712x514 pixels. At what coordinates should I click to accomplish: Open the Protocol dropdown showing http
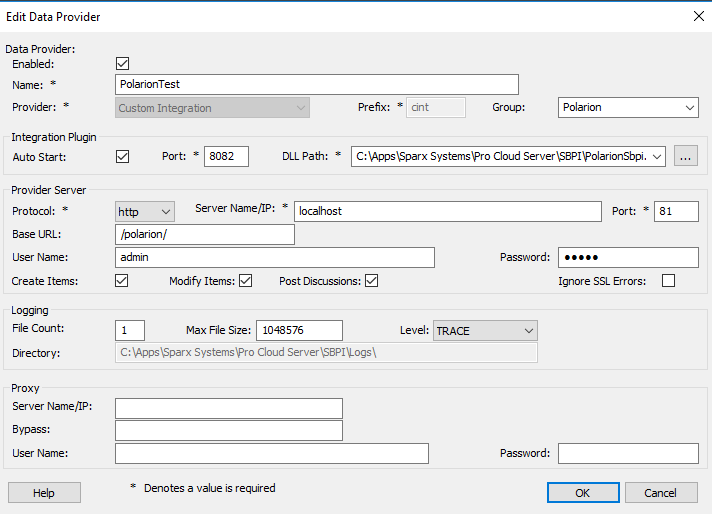[144, 212]
